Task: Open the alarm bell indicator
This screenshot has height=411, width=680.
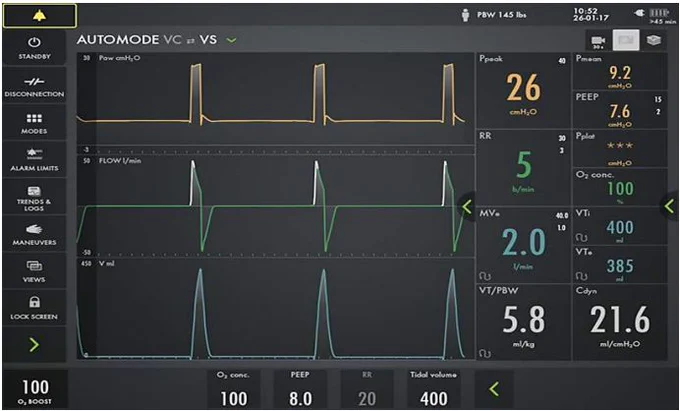Action: coord(39,16)
